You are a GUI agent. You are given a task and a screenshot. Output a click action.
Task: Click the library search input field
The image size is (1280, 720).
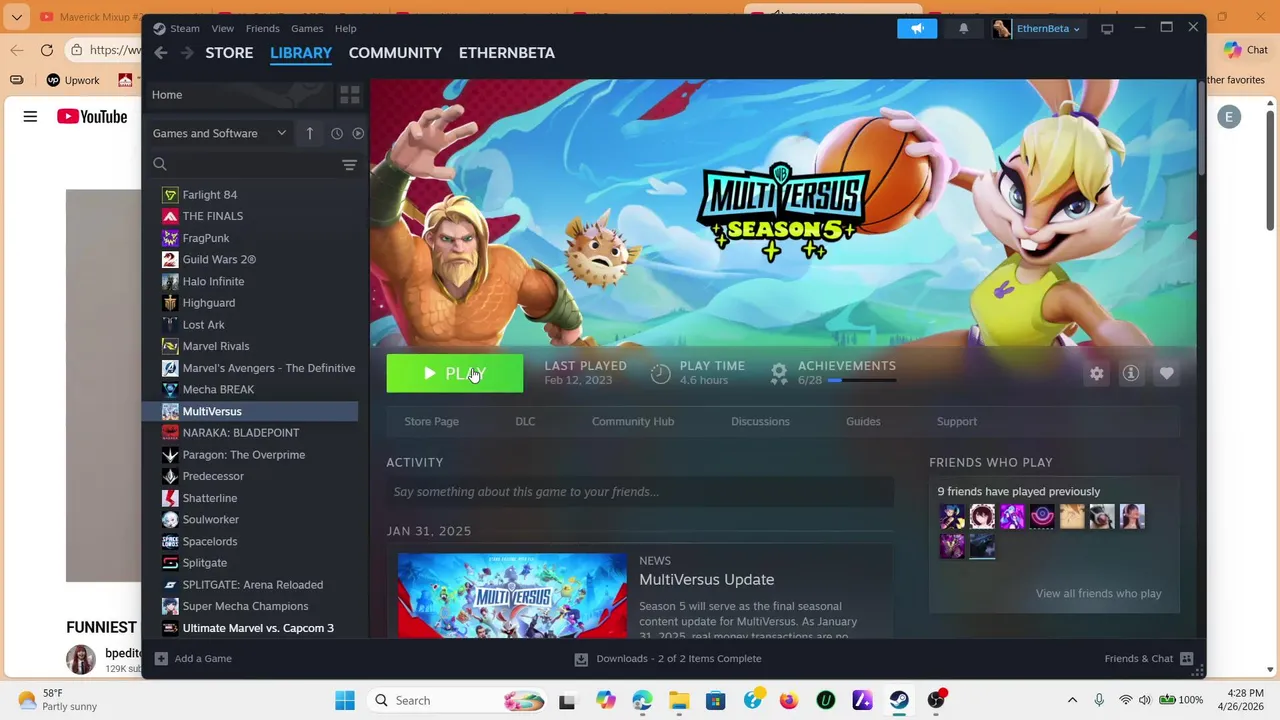click(x=255, y=164)
